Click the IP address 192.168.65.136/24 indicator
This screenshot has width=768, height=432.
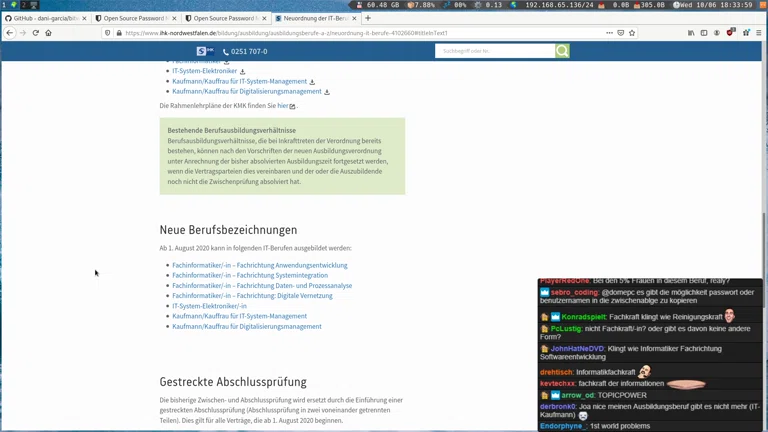[x=559, y=5]
